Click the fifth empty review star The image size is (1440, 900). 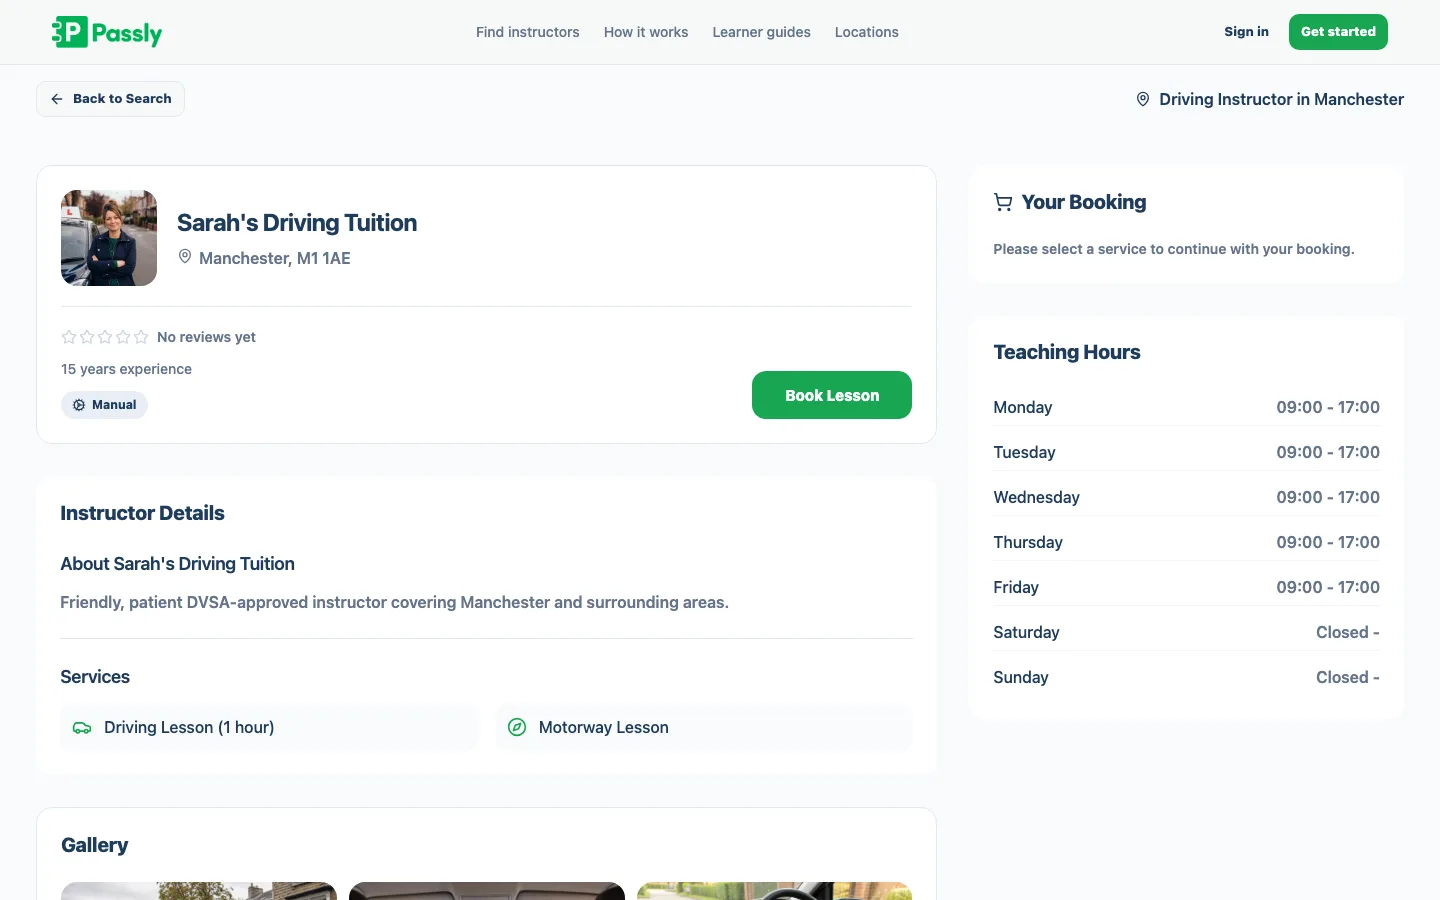point(141,337)
